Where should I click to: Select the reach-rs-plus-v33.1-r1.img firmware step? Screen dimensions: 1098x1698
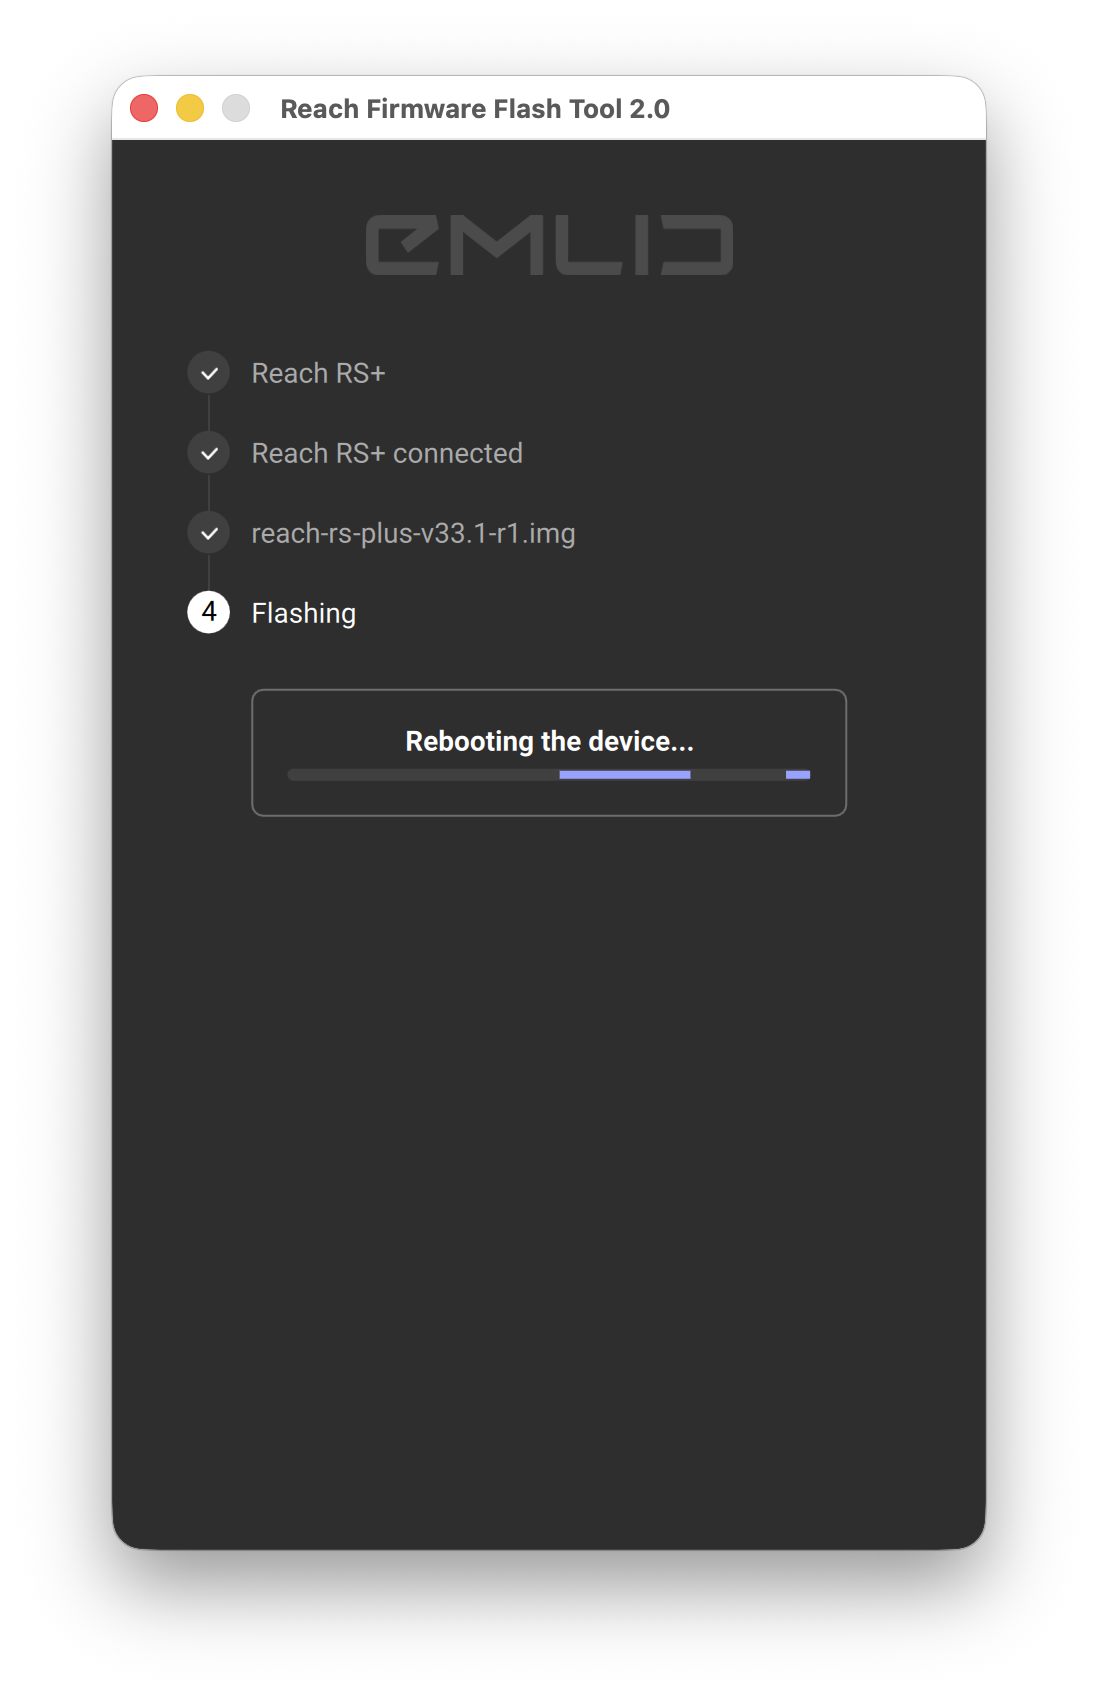(x=413, y=533)
